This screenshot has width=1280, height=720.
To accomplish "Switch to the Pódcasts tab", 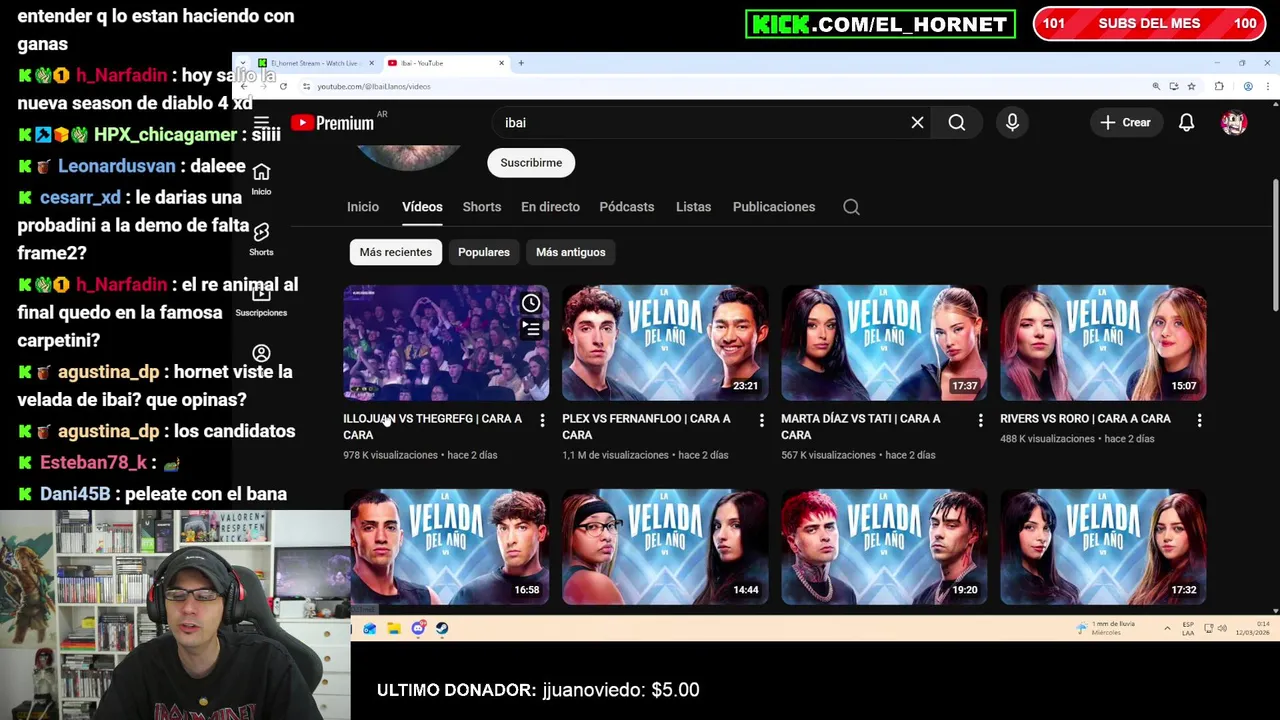I will point(627,207).
